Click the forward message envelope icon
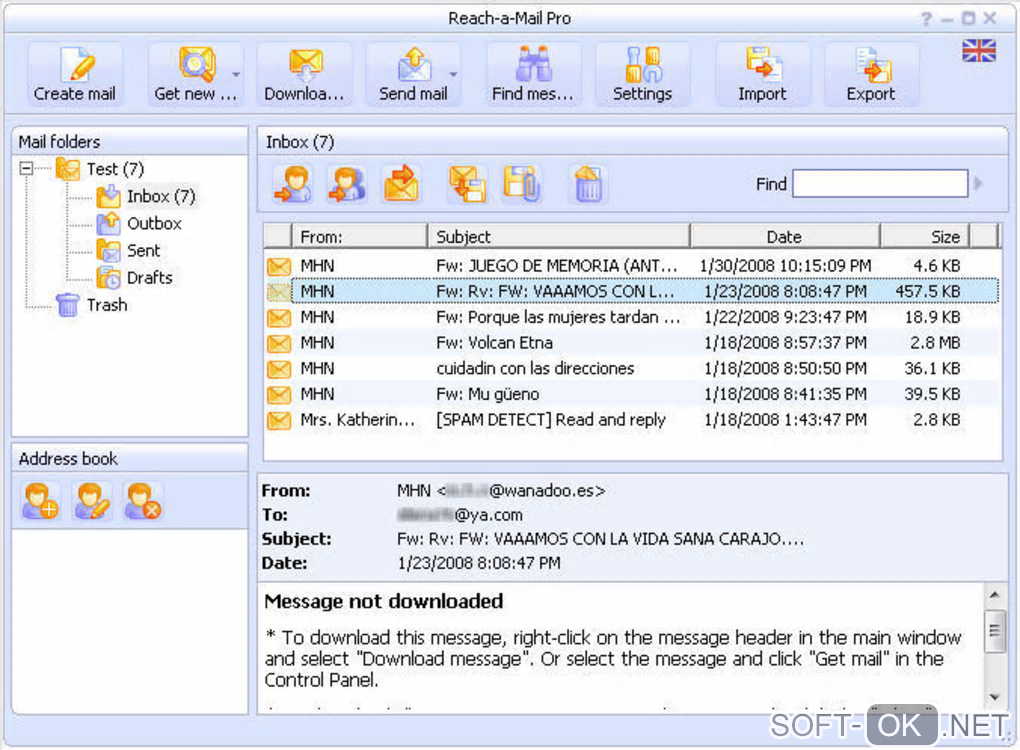Screen dimensions: 1020x750 401,184
